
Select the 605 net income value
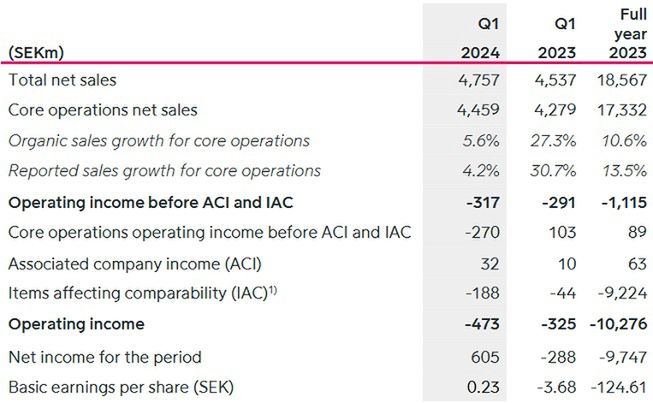coord(485,356)
